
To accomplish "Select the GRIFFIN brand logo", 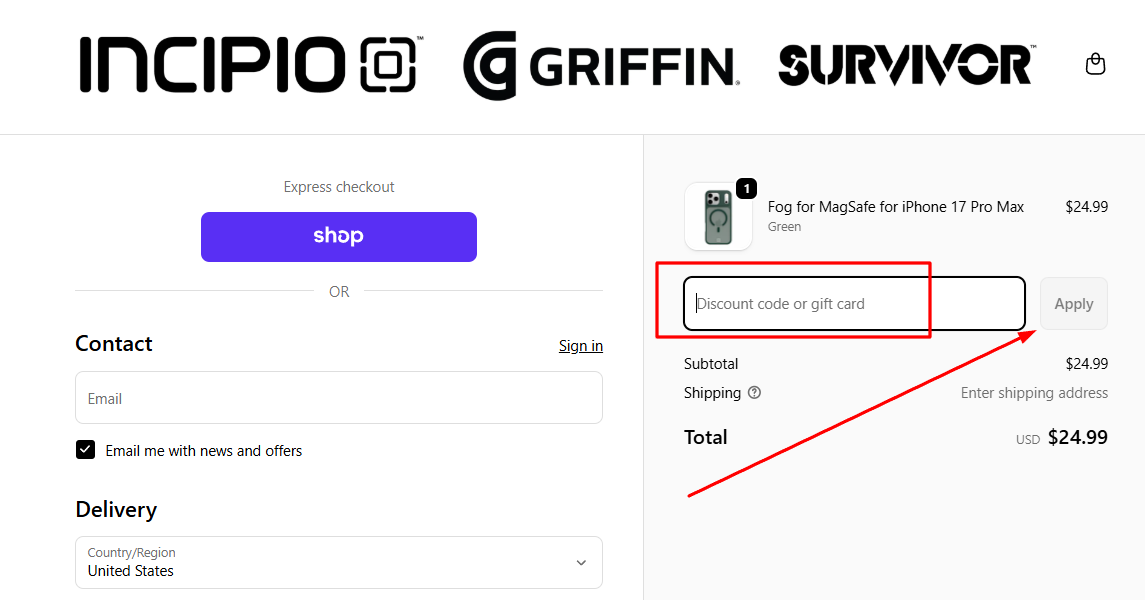I will pos(600,65).
